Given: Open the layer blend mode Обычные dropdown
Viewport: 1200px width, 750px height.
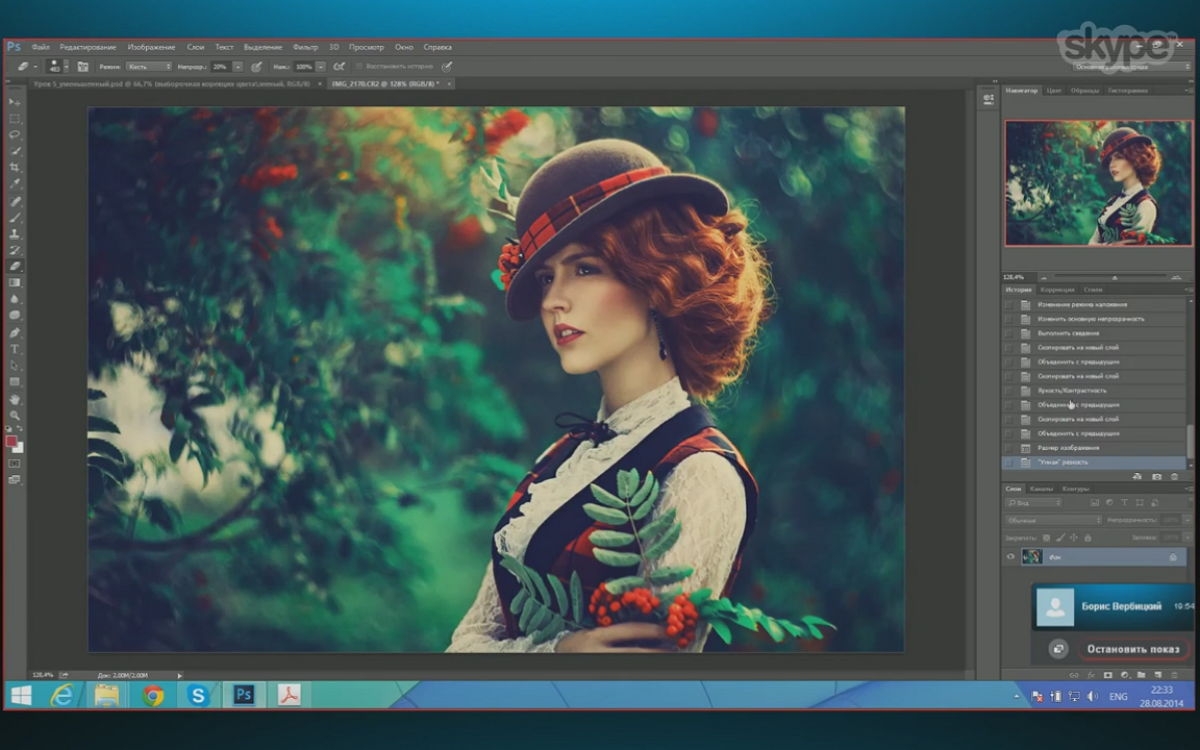Looking at the screenshot, I should pos(1053,520).
